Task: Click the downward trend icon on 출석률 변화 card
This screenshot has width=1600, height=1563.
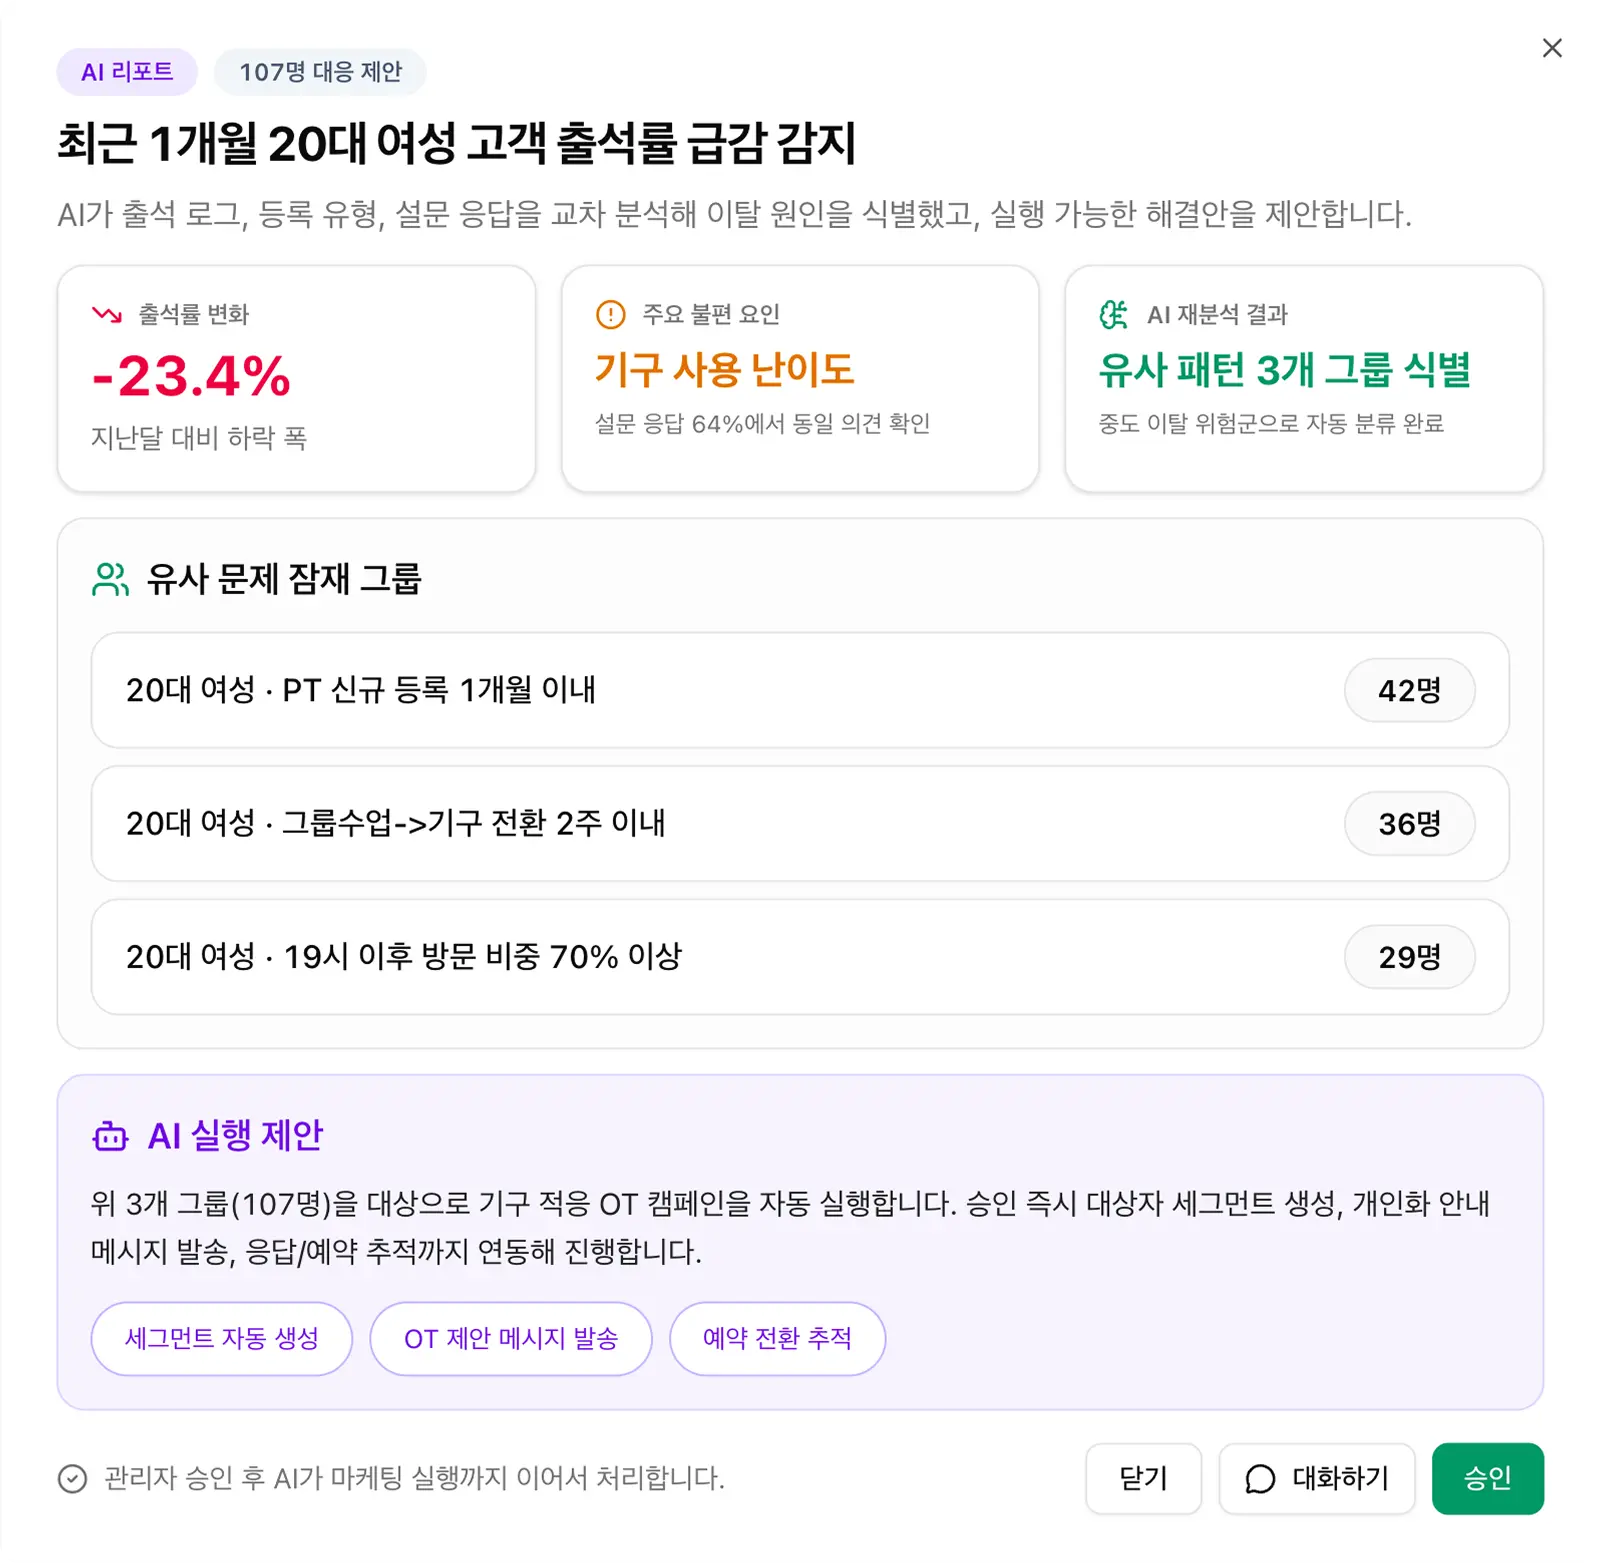Action: 105,314
